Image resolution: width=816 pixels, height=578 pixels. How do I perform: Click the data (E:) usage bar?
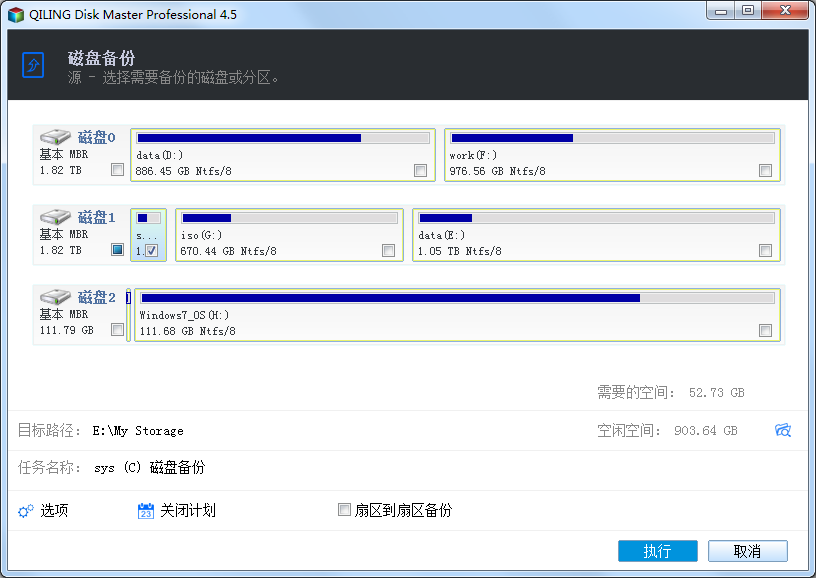(596, 218)
